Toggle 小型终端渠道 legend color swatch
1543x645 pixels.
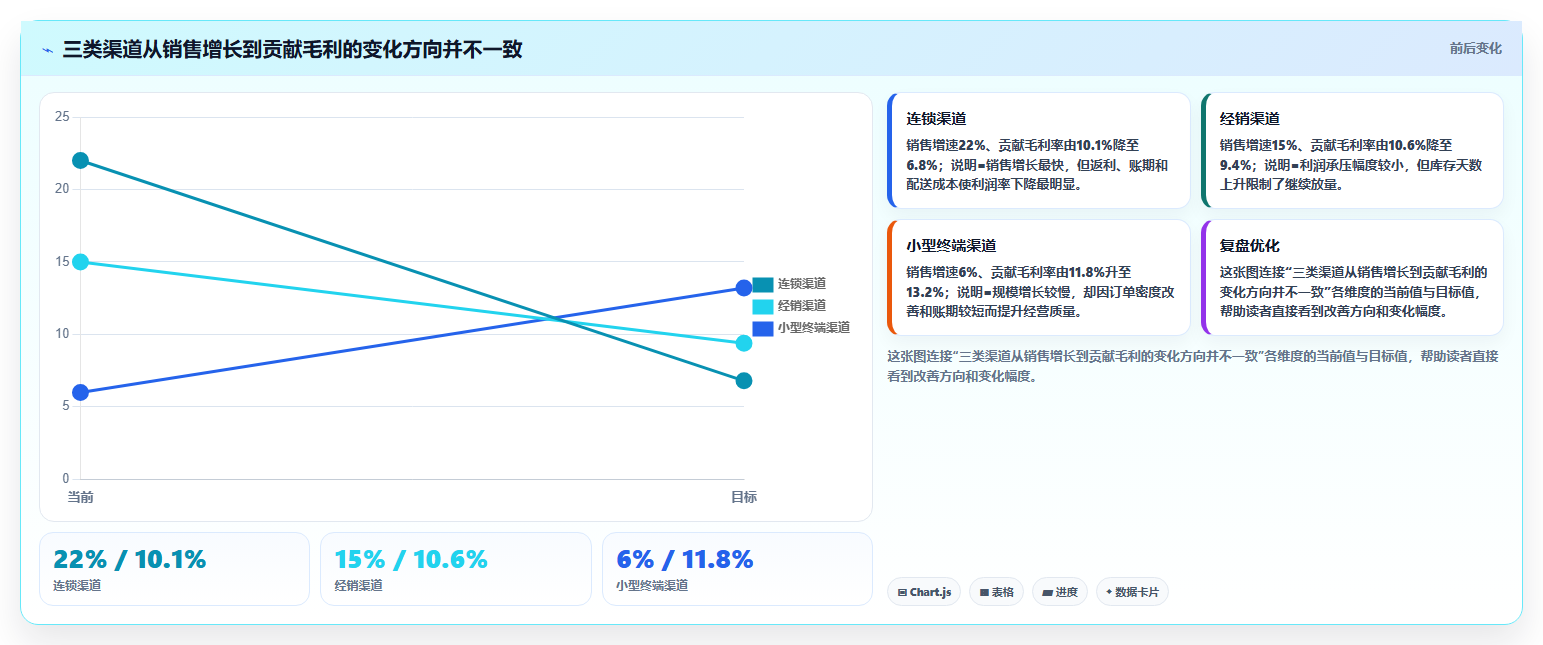762,328
